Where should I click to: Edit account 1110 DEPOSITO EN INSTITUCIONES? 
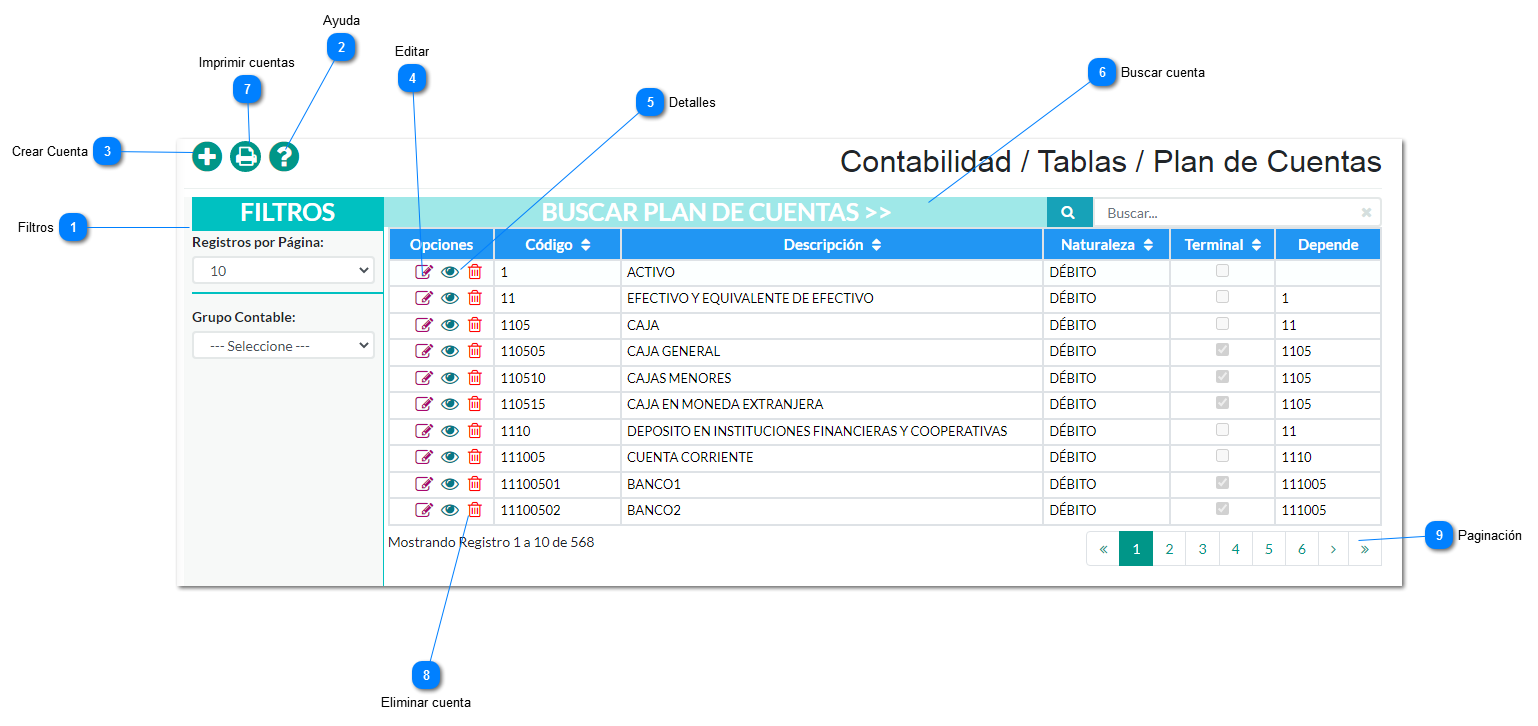424,431
